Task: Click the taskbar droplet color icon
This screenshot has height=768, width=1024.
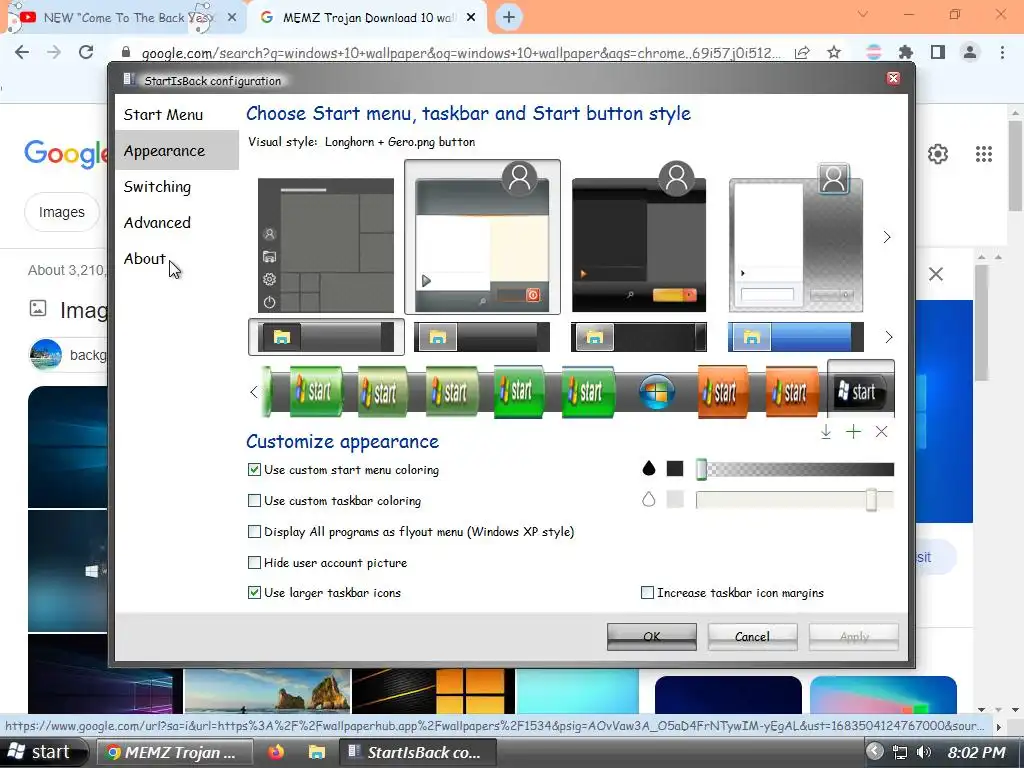Action: tap(648, 500)
